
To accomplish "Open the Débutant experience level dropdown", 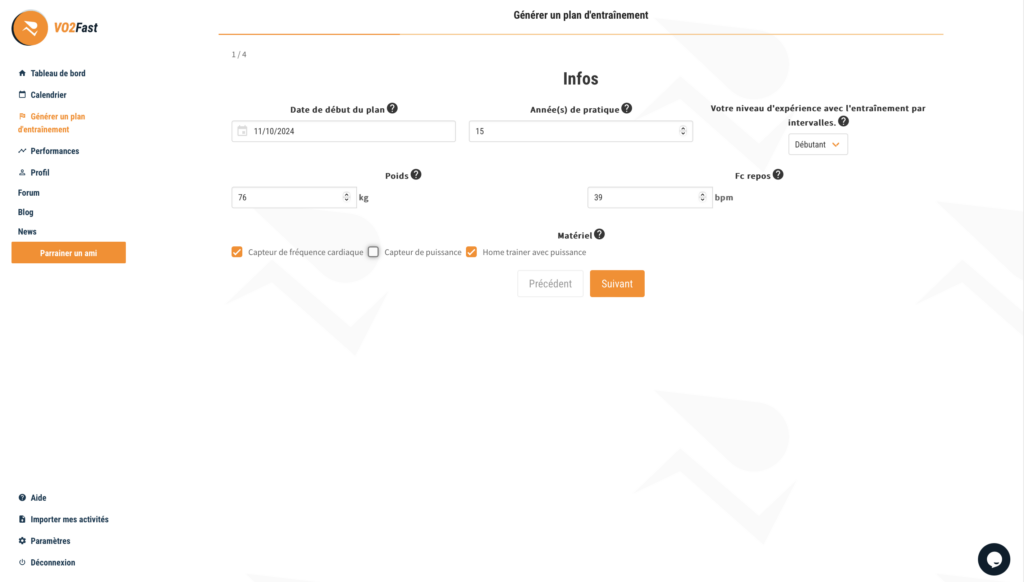I will click(x=817, y=145).
